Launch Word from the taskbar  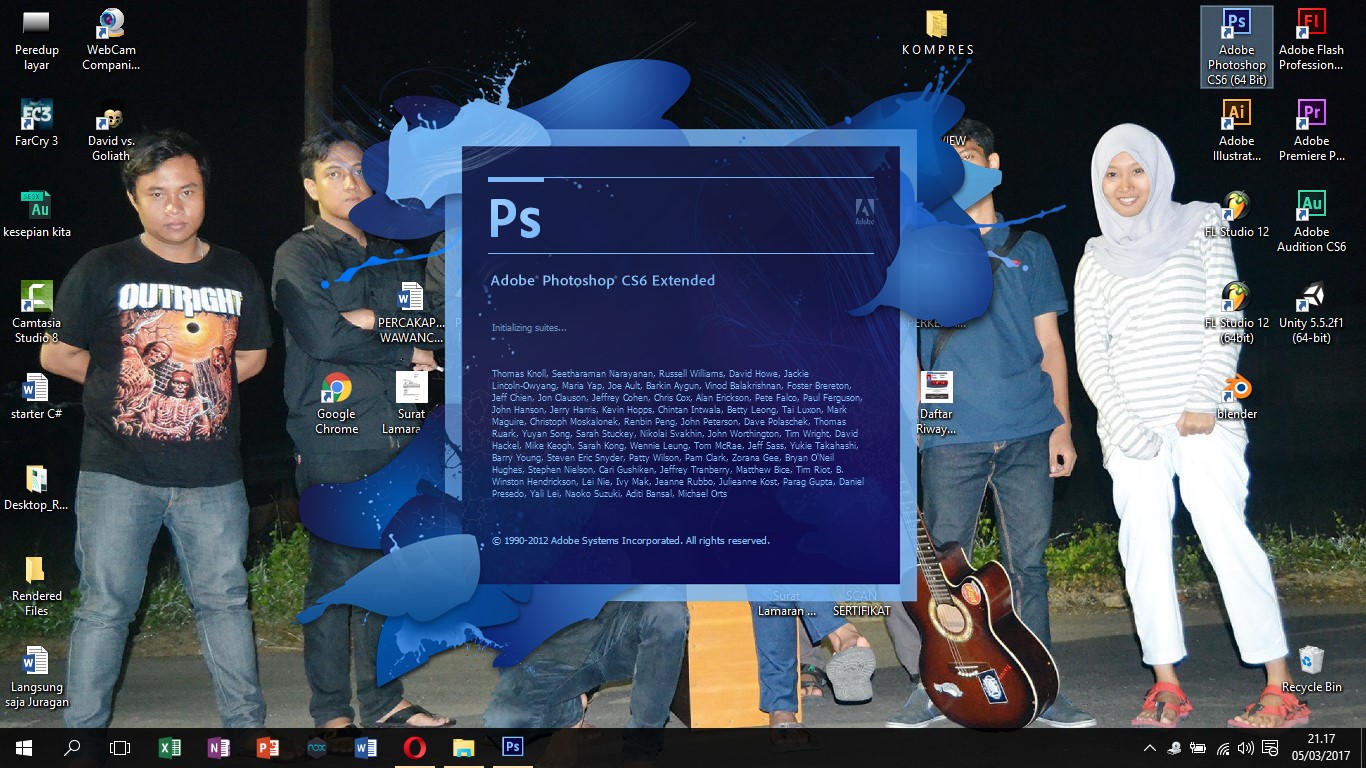(365, 747)
